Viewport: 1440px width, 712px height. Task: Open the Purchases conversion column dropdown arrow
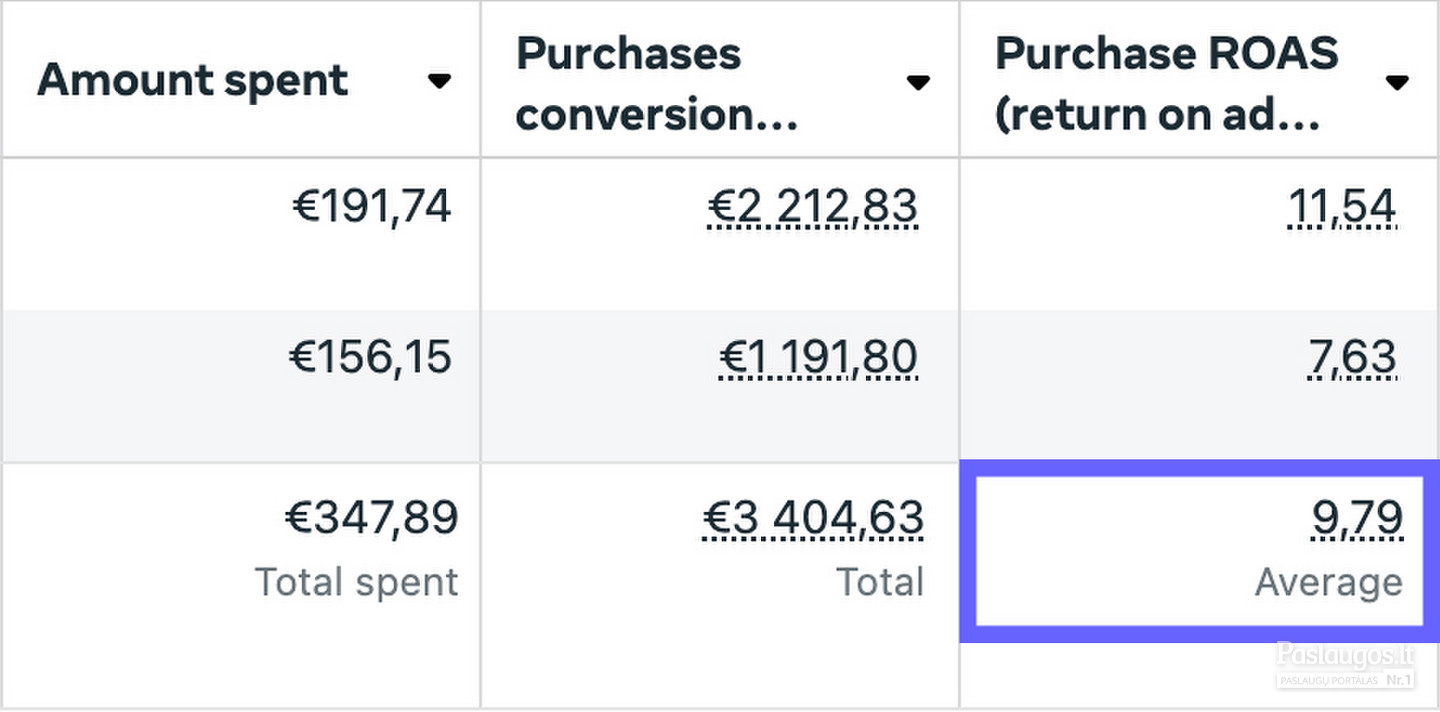click(918, 82)
